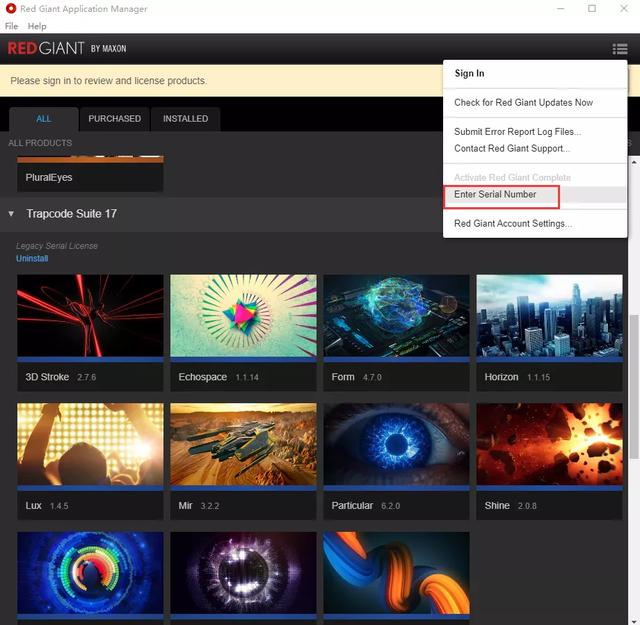Choose Enter Serial Number menu item

[535, 194]
